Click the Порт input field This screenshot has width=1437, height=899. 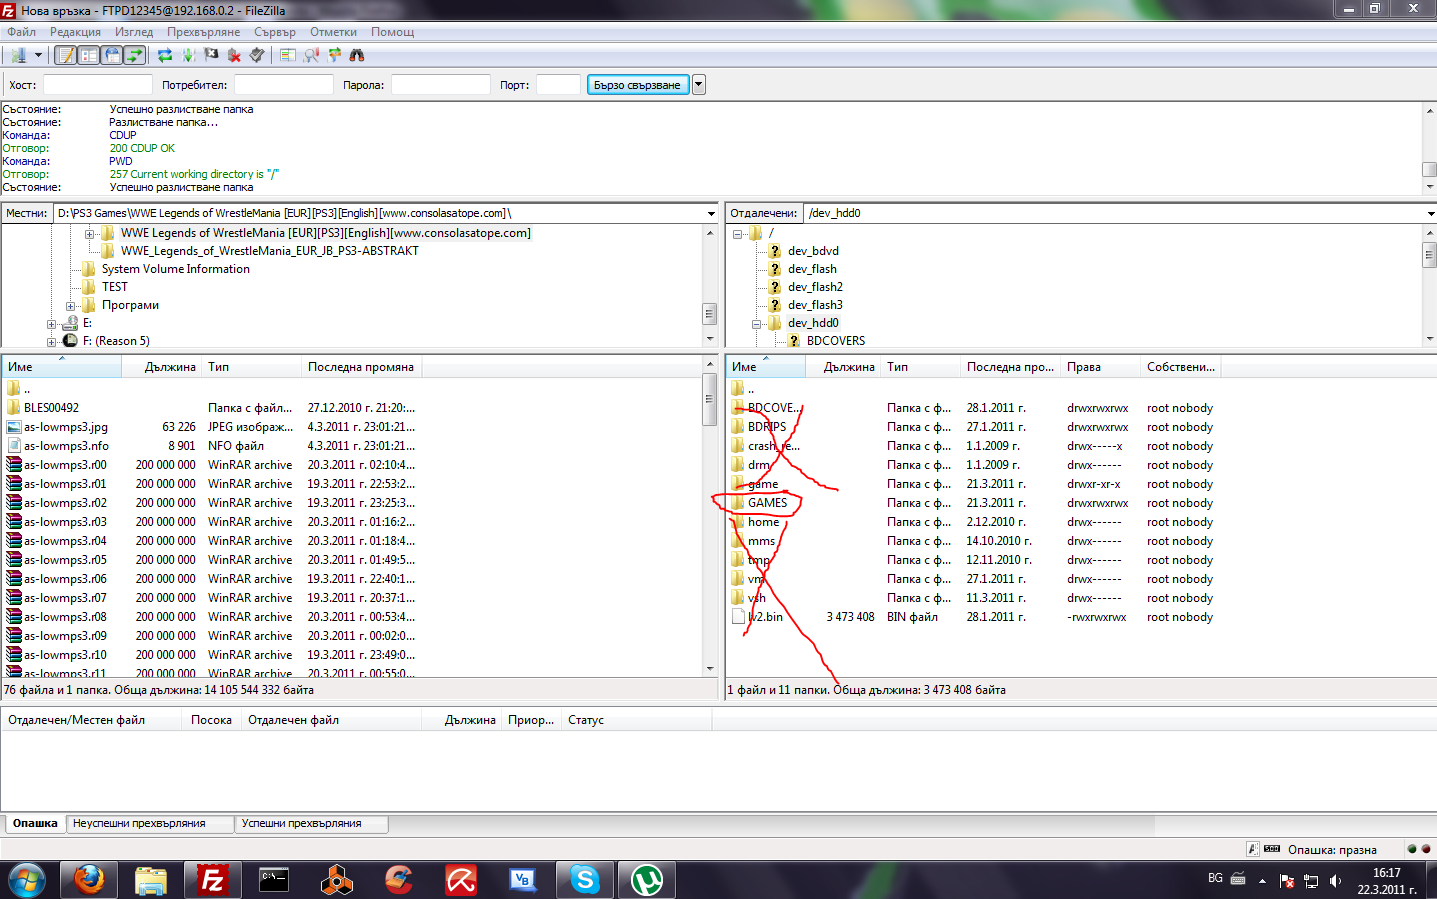point(558,85)
